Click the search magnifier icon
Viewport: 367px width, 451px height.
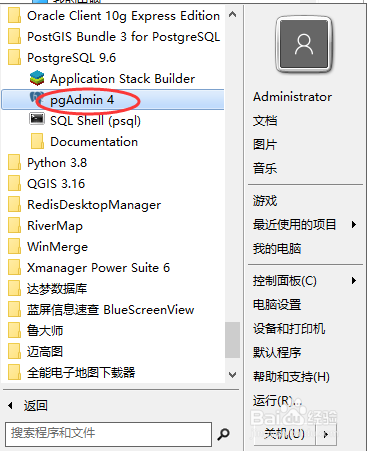click(223, 434)
